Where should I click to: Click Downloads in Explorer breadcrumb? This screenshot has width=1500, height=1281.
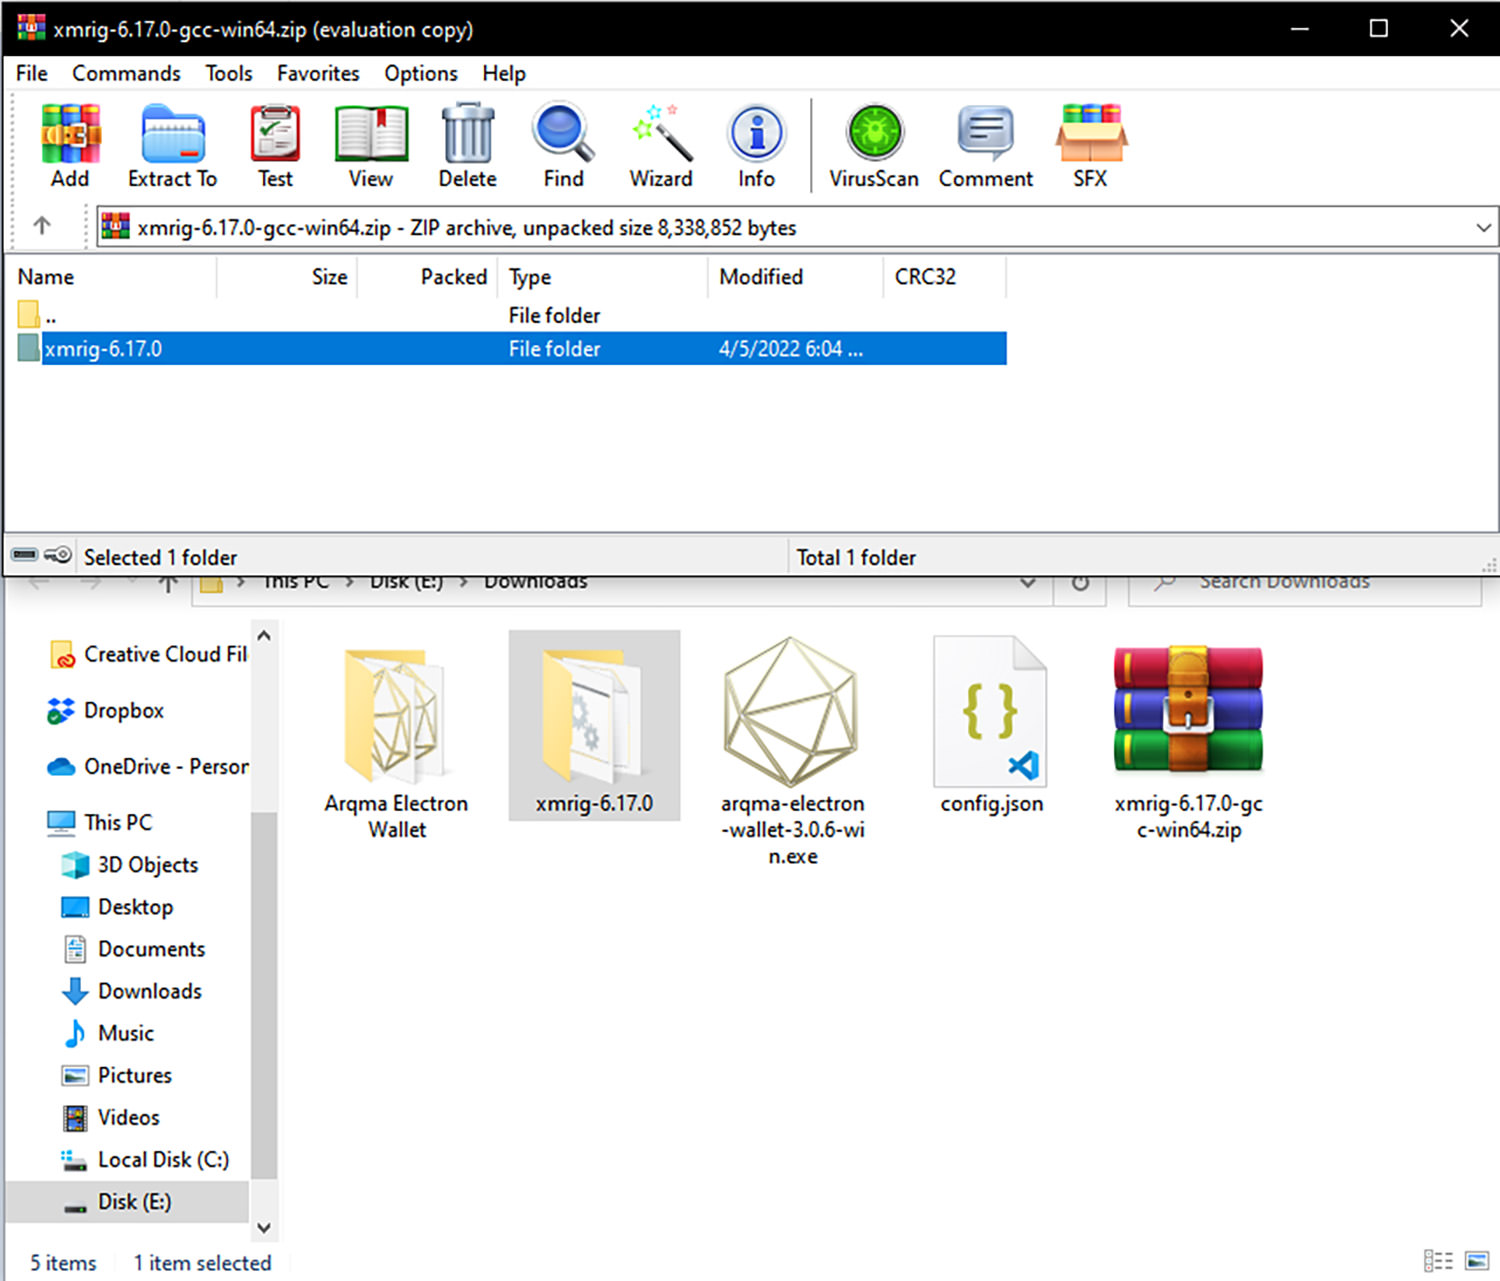point(536,583)
